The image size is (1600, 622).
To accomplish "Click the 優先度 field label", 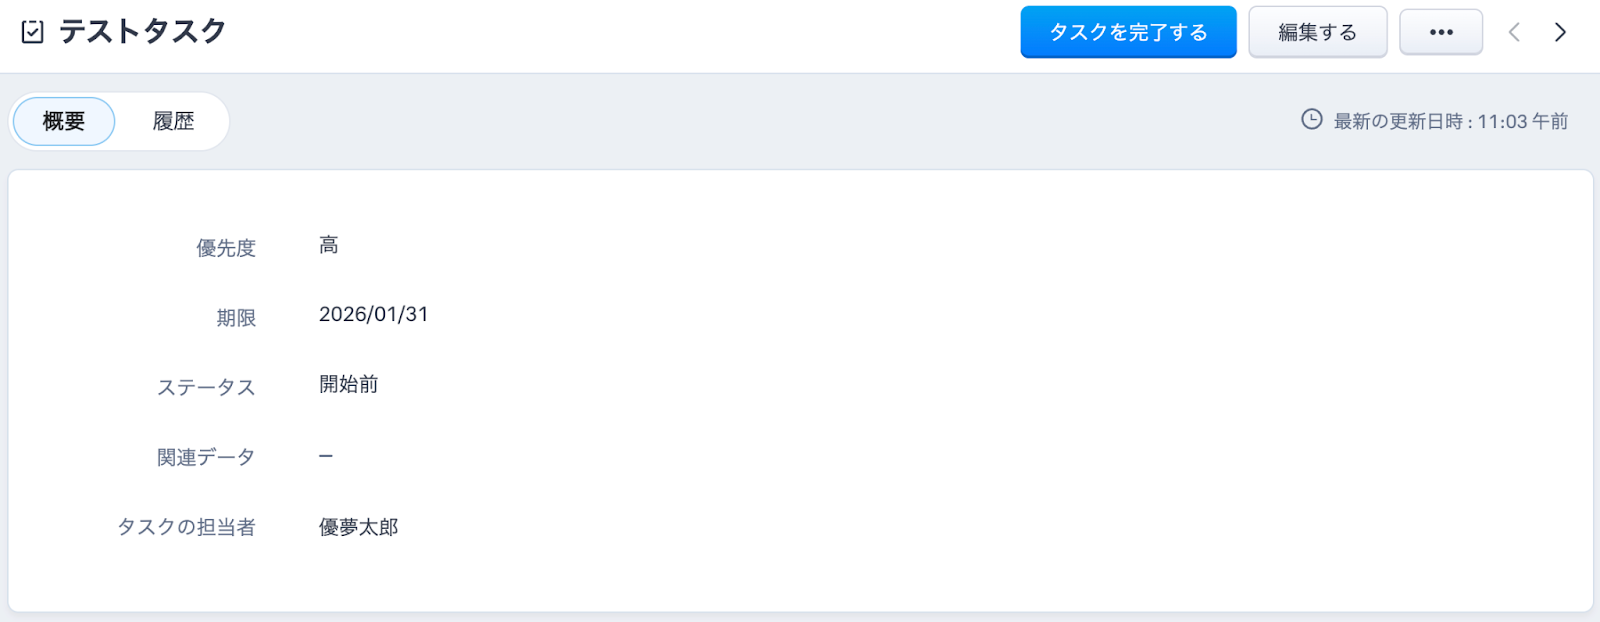I will pyautogui.click(x=226, y=248).
